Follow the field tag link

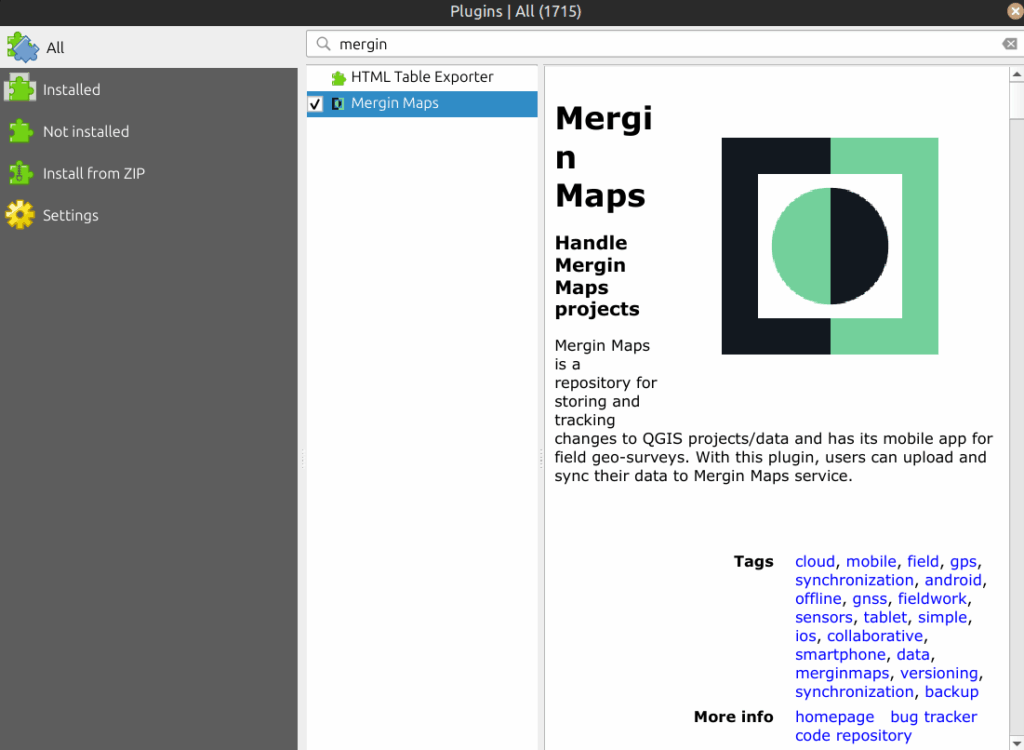923,561
